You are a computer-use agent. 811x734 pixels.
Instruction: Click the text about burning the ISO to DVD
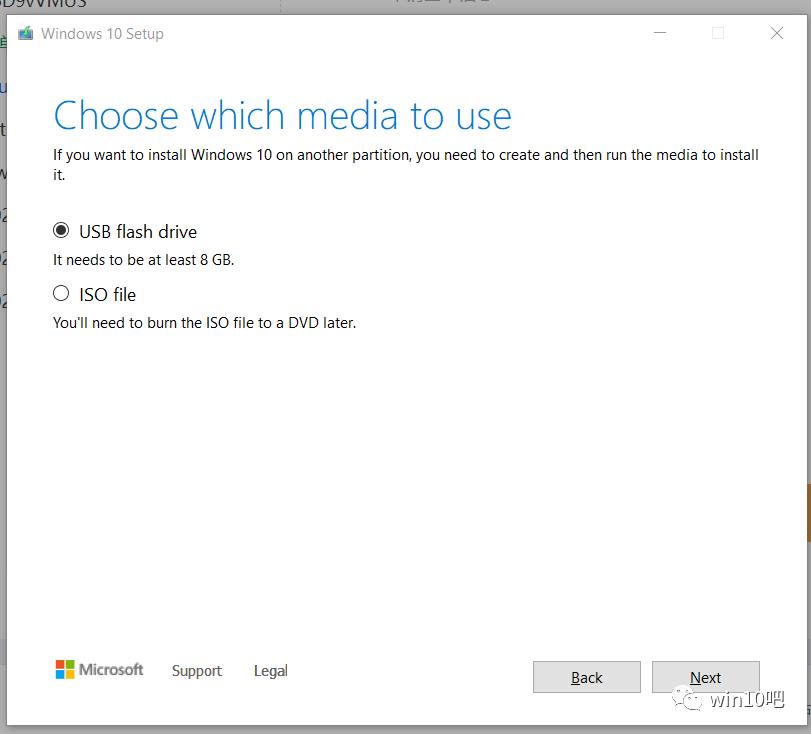point(204,323)
